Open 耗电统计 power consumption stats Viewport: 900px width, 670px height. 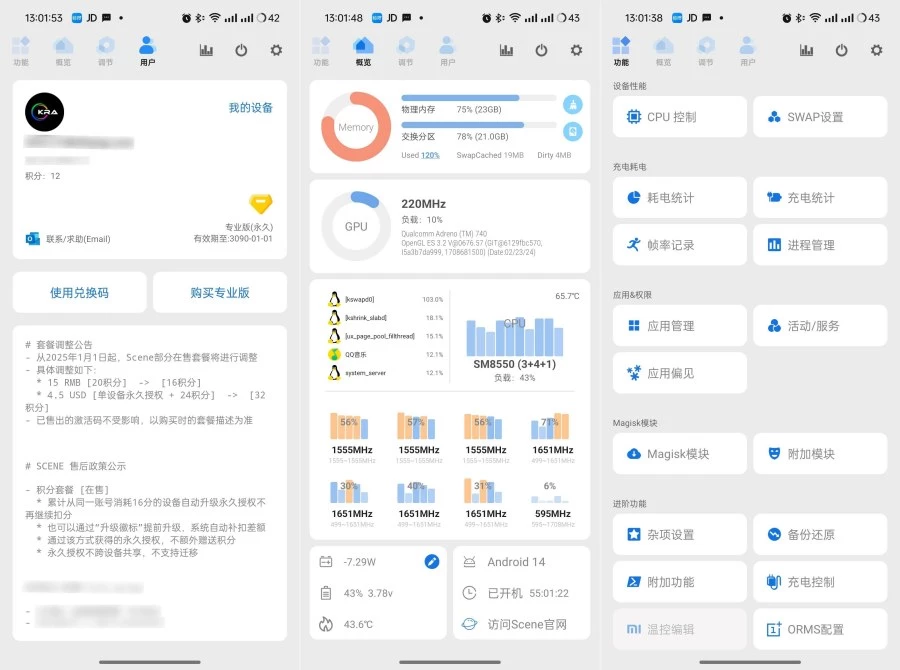click(x=679, y=197)
